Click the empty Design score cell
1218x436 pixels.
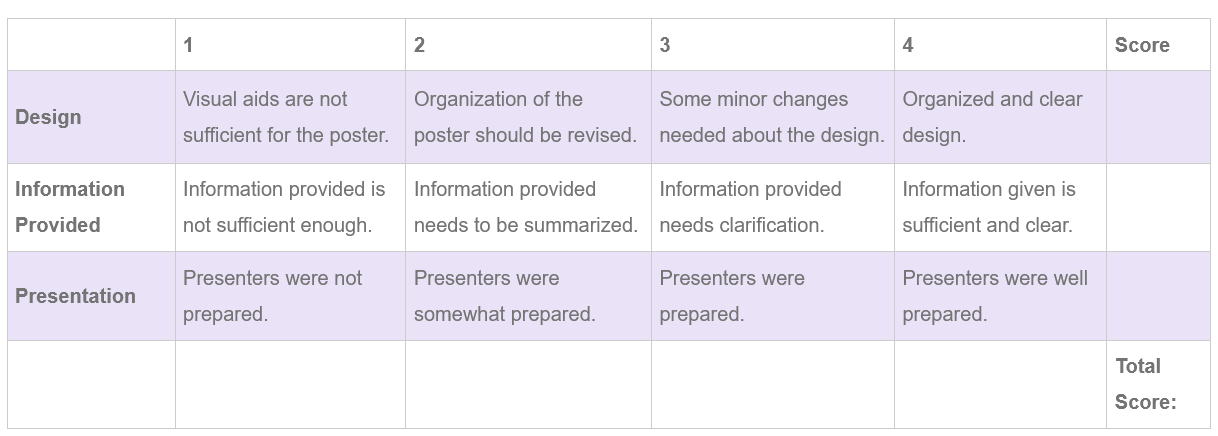point(1158,117)
